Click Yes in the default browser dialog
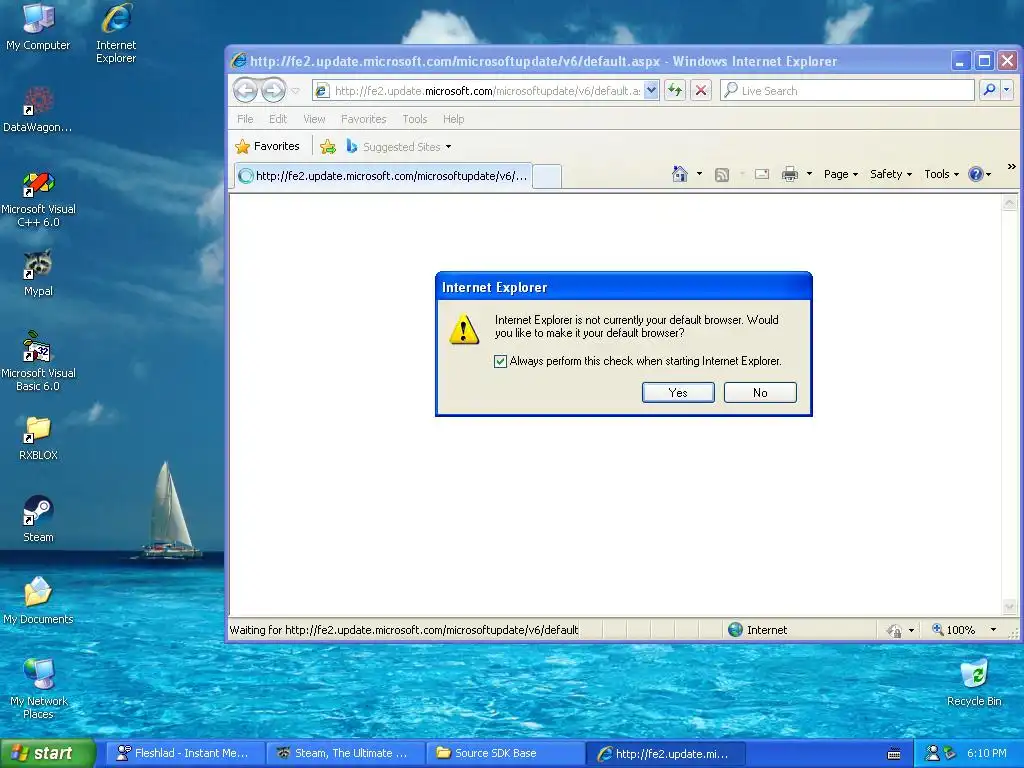Screen dimensions: 1024x768 point(678,392)
